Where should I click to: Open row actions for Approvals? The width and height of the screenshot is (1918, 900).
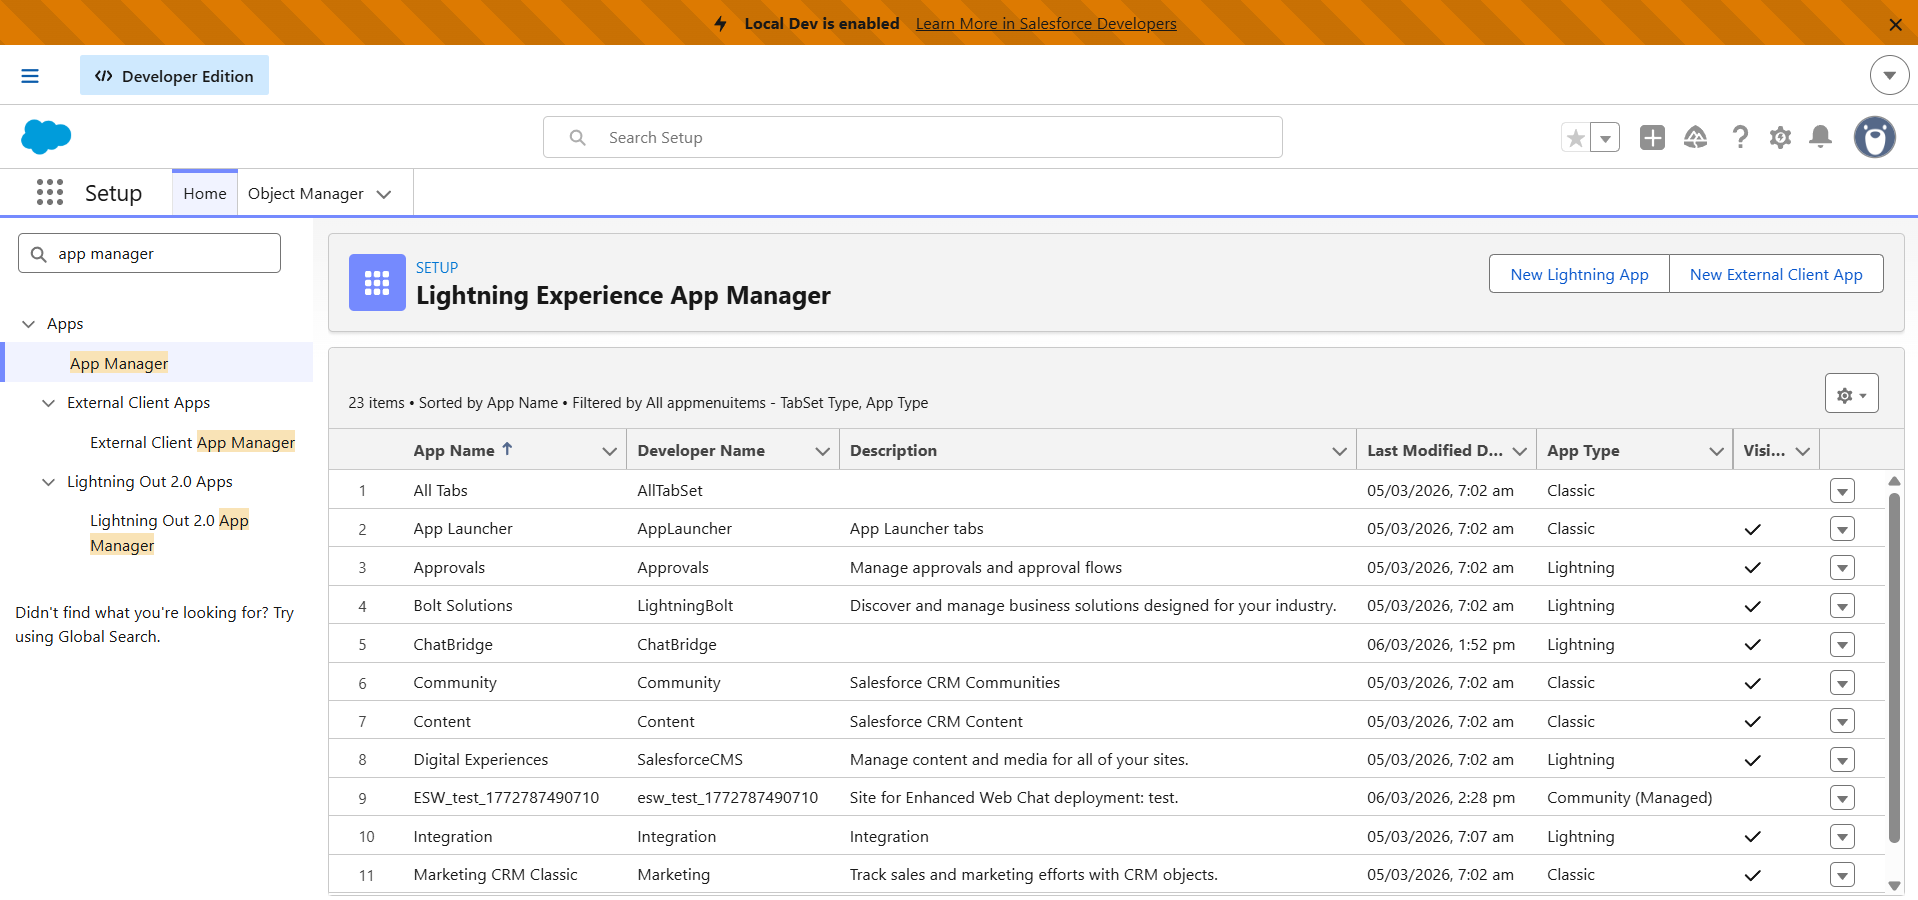point(1842,568)
